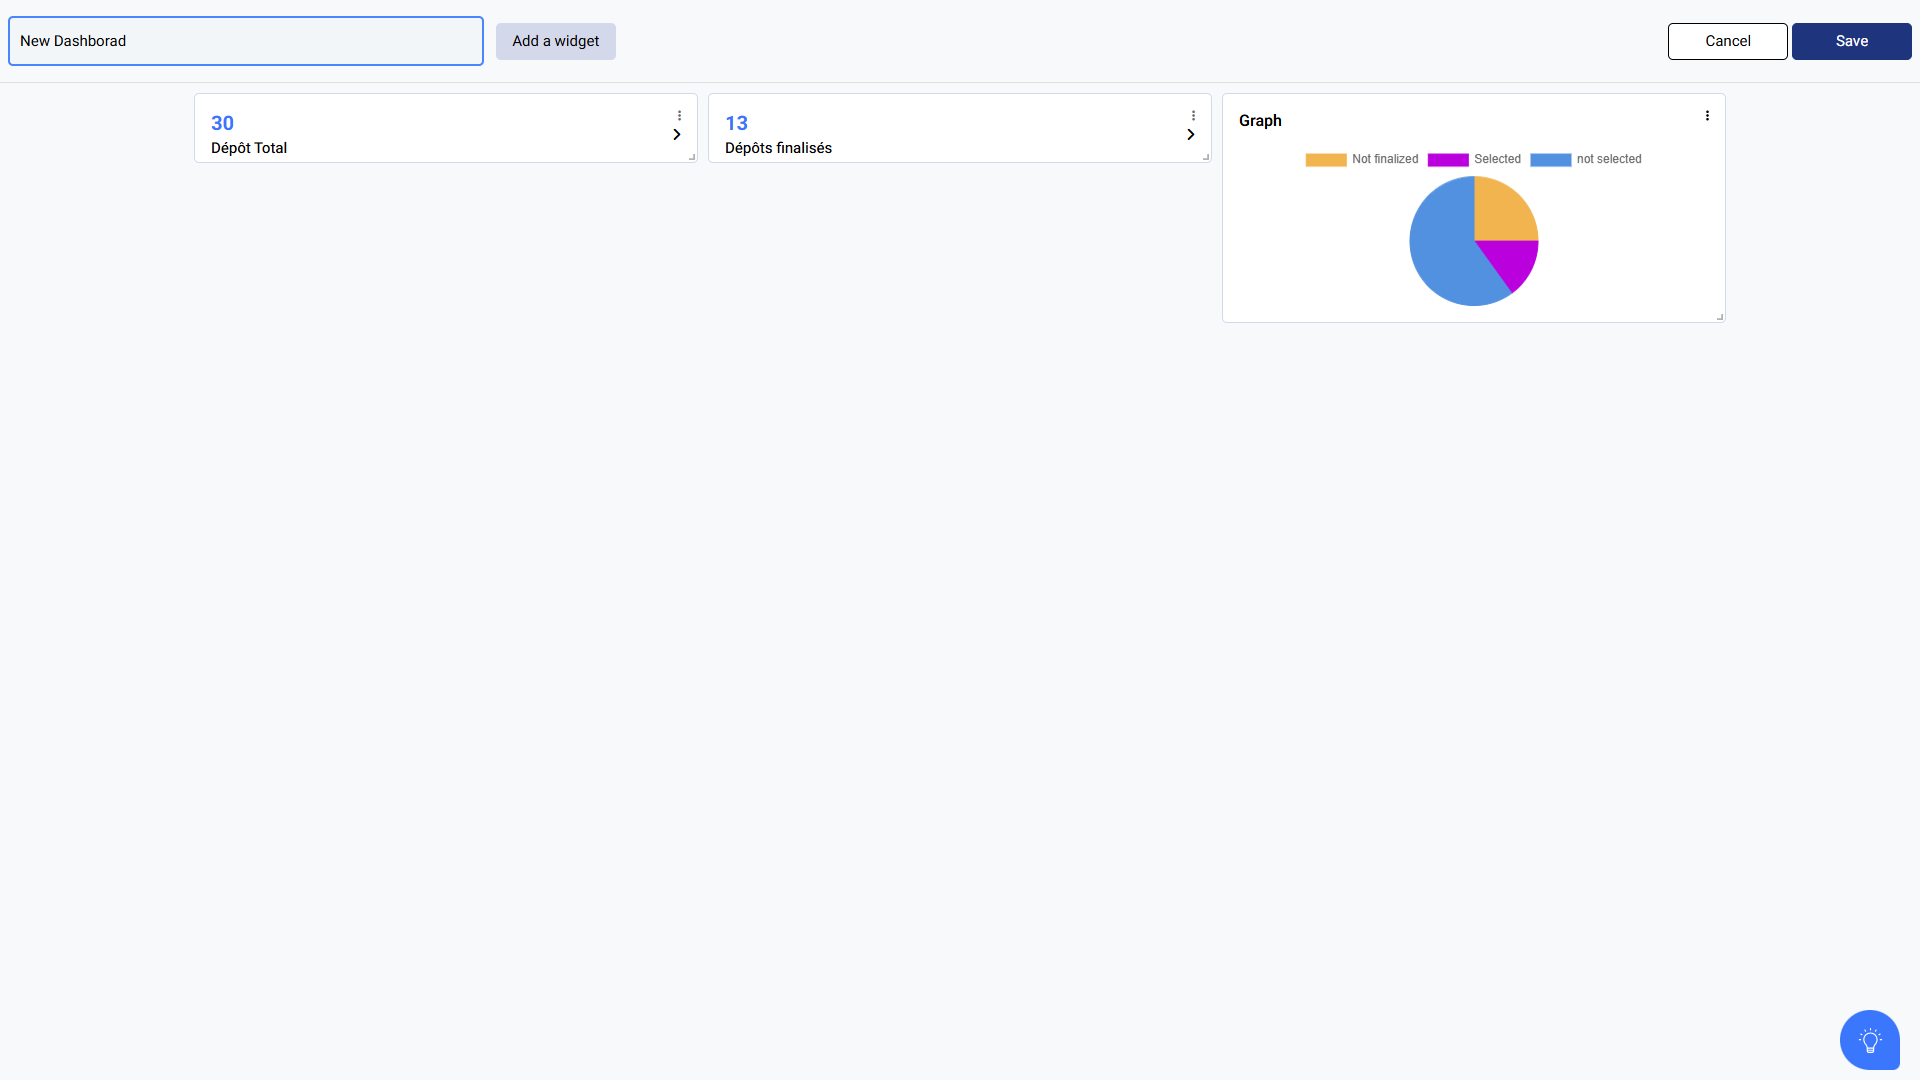Click the Add a widget button
The height and width of the screenshot is (1080, 1920).
[555, 41]
